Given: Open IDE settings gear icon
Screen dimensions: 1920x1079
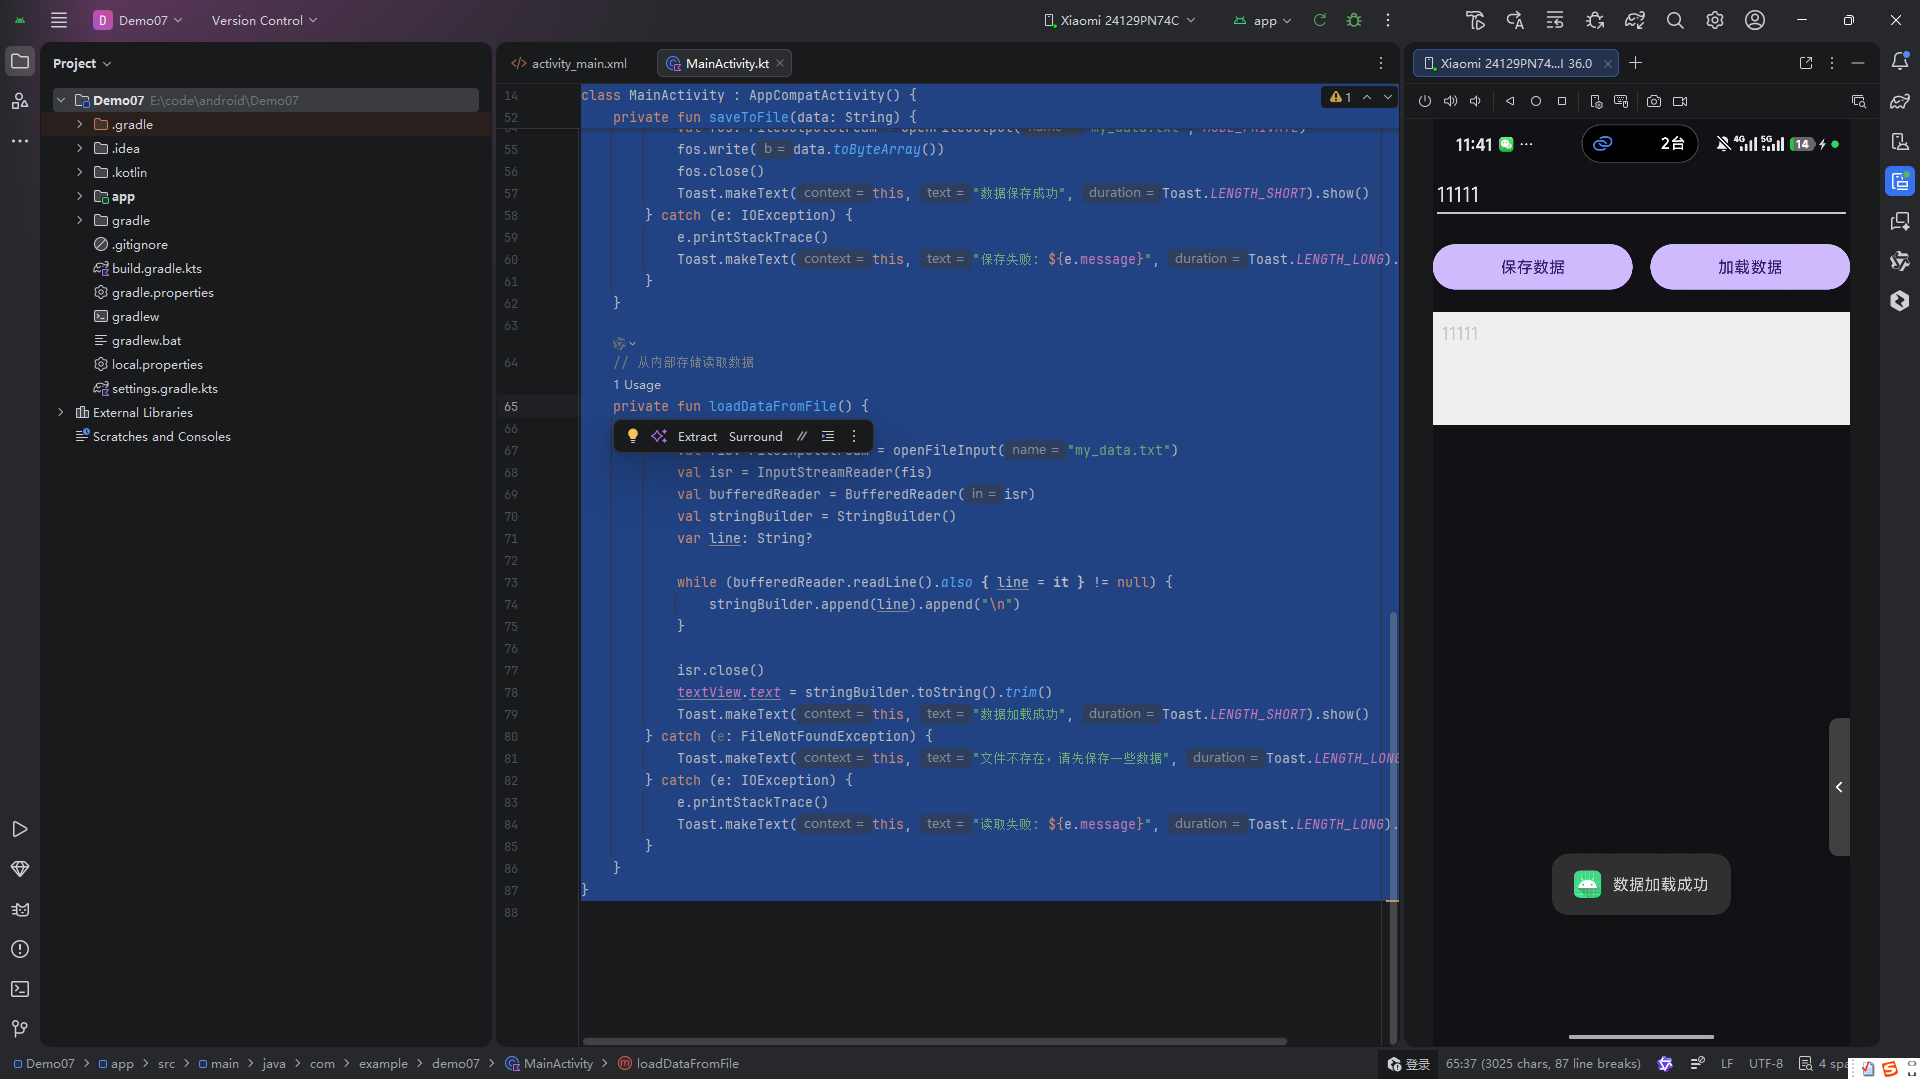Looking at the screenshot, I should coord(1715,20).
